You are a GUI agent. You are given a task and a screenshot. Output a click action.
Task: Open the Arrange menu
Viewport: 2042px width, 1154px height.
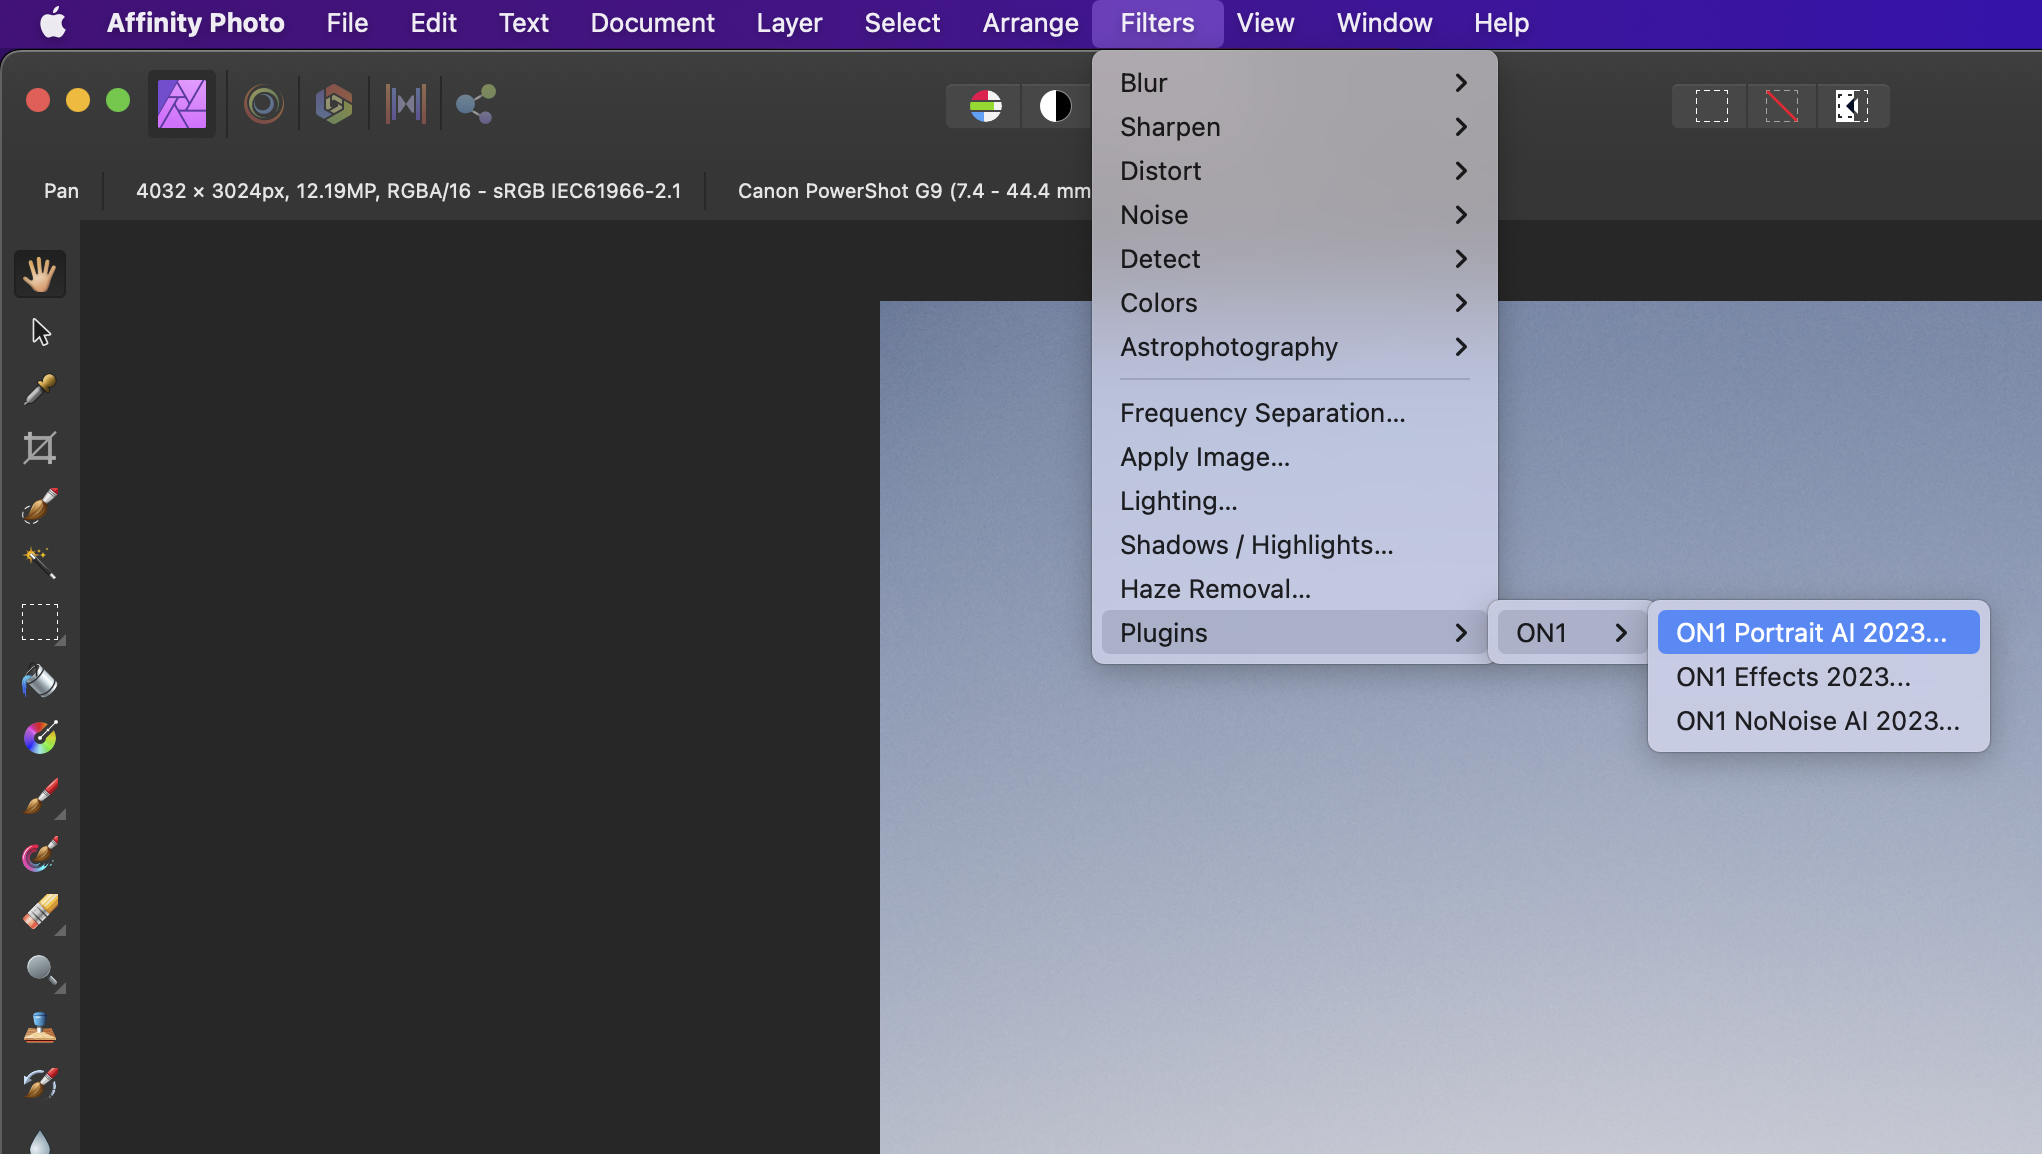[x=1030, y=23]
